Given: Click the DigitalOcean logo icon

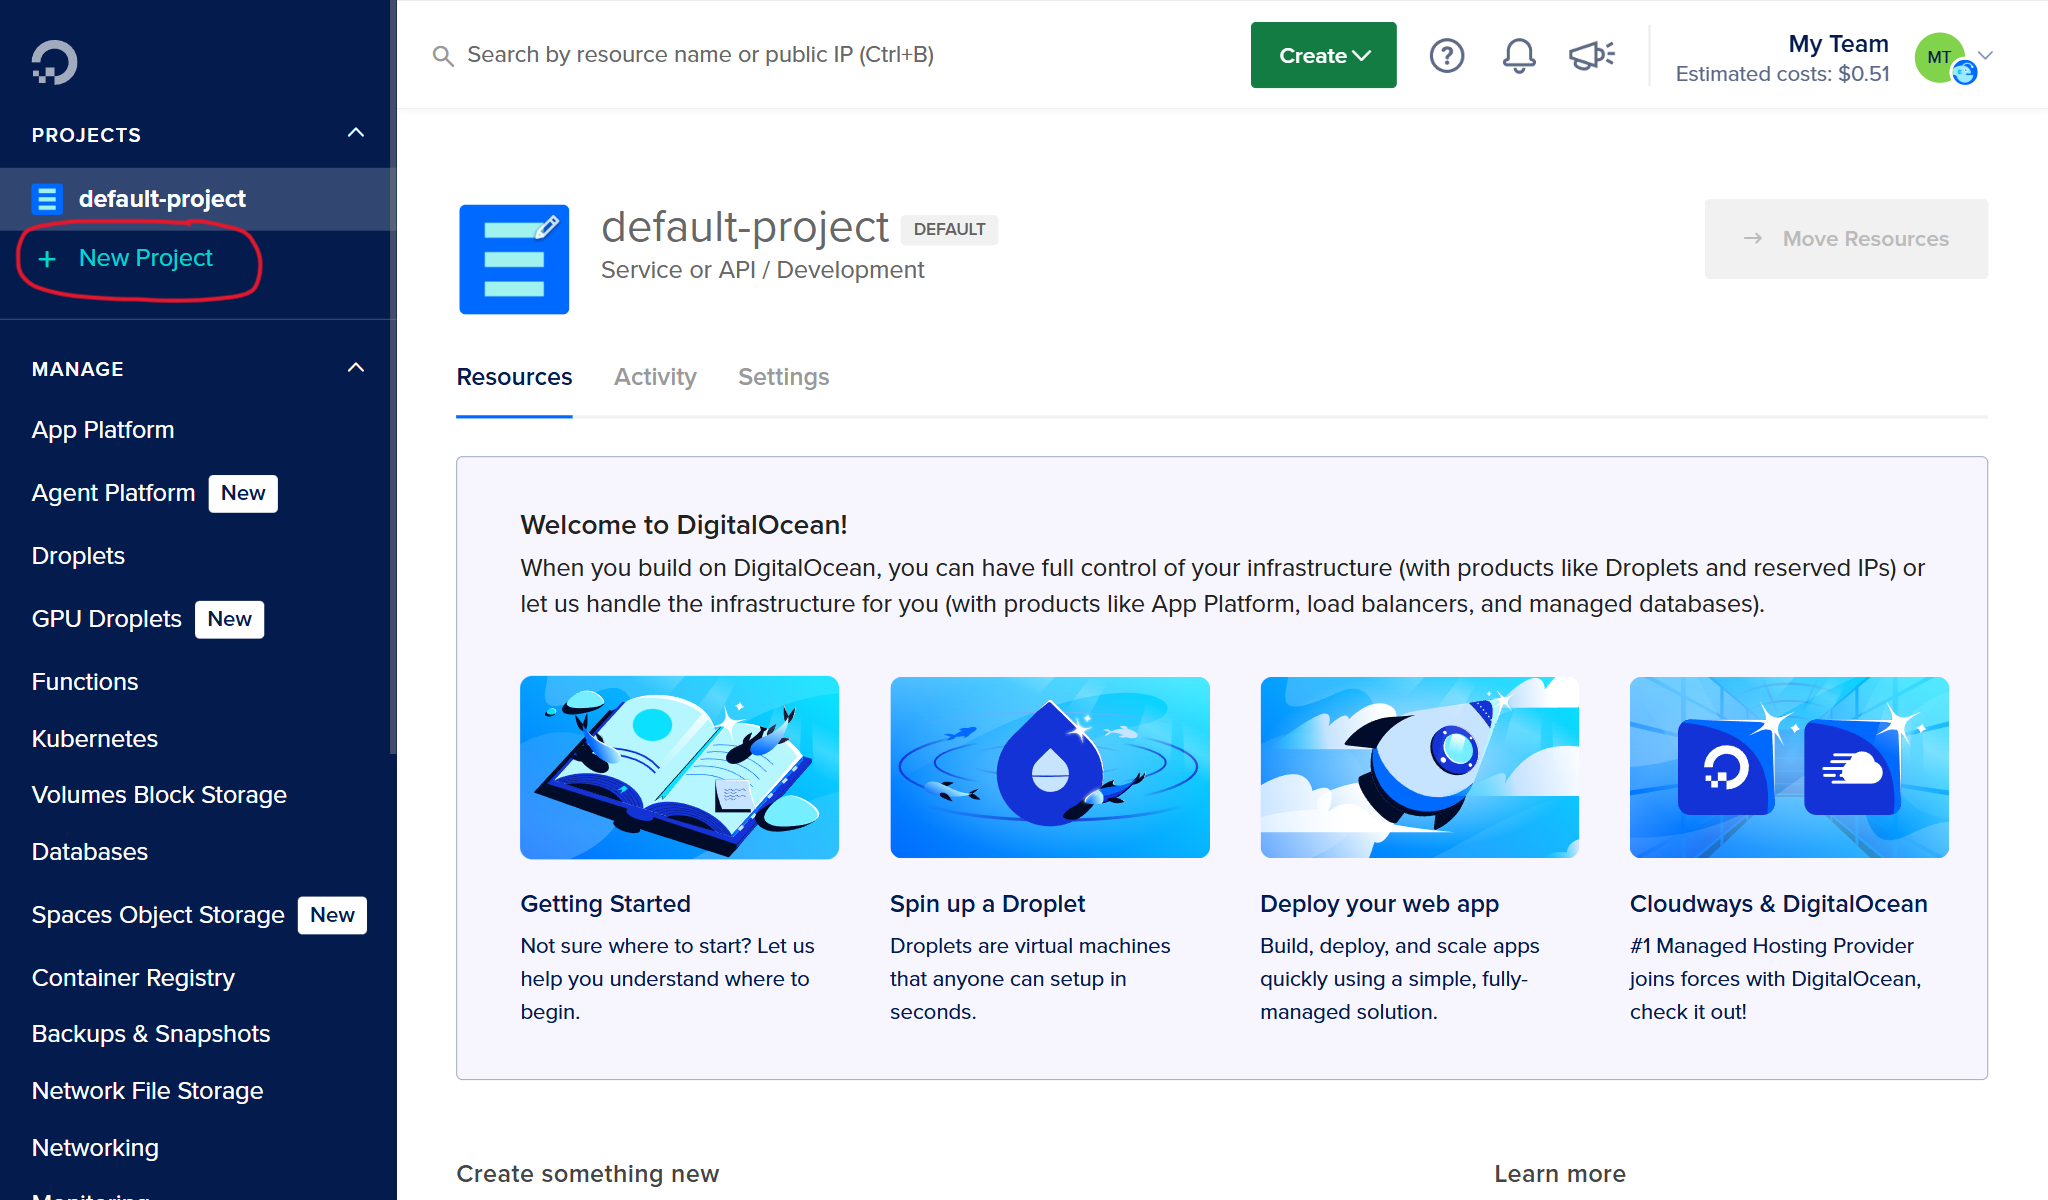Looking at the screenshot, I should [54, 62].
